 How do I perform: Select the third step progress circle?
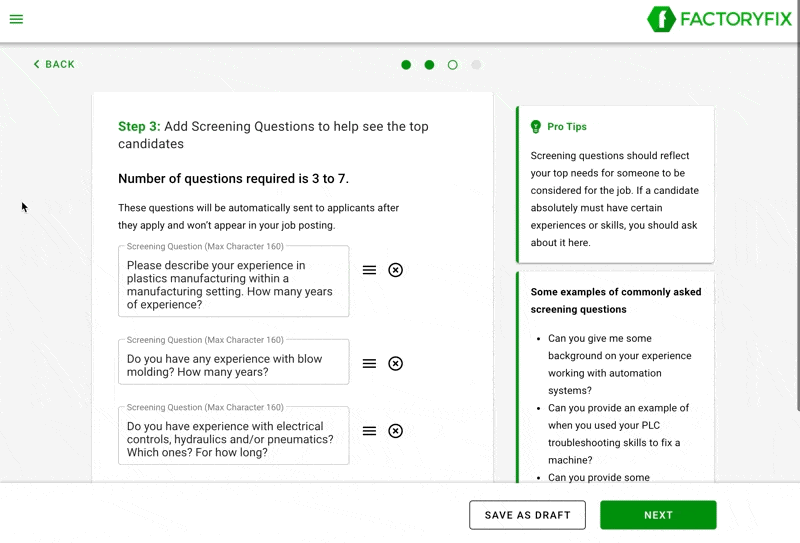click(453, 65)
